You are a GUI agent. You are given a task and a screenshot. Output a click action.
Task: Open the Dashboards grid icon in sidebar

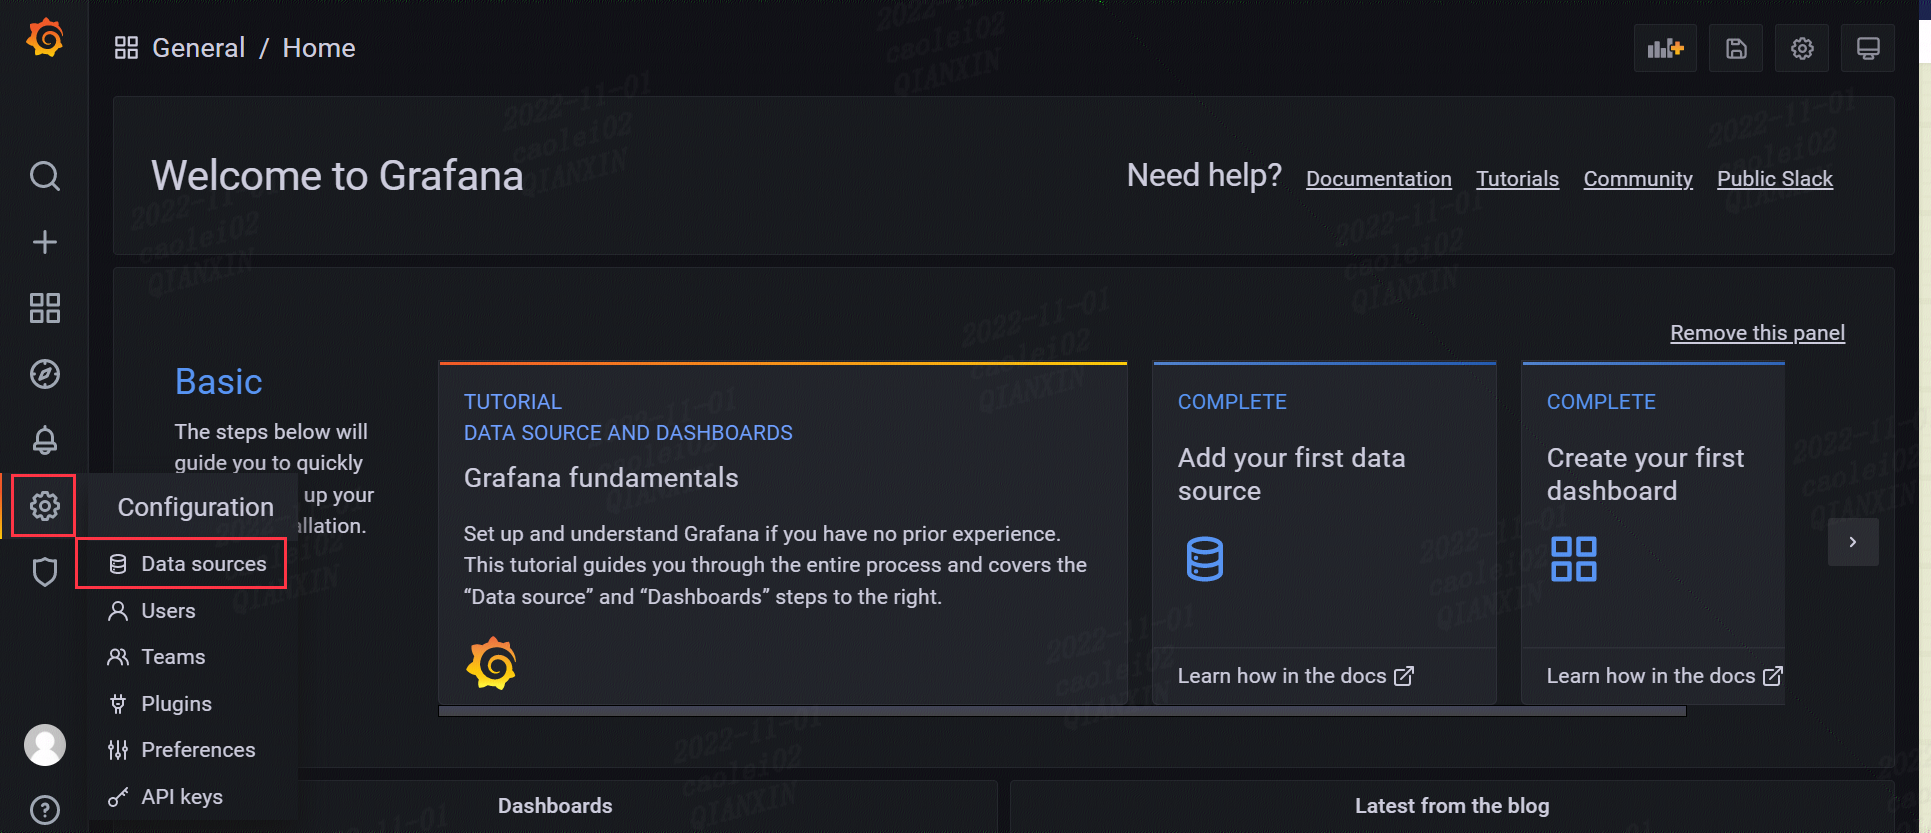click(45, 308)
